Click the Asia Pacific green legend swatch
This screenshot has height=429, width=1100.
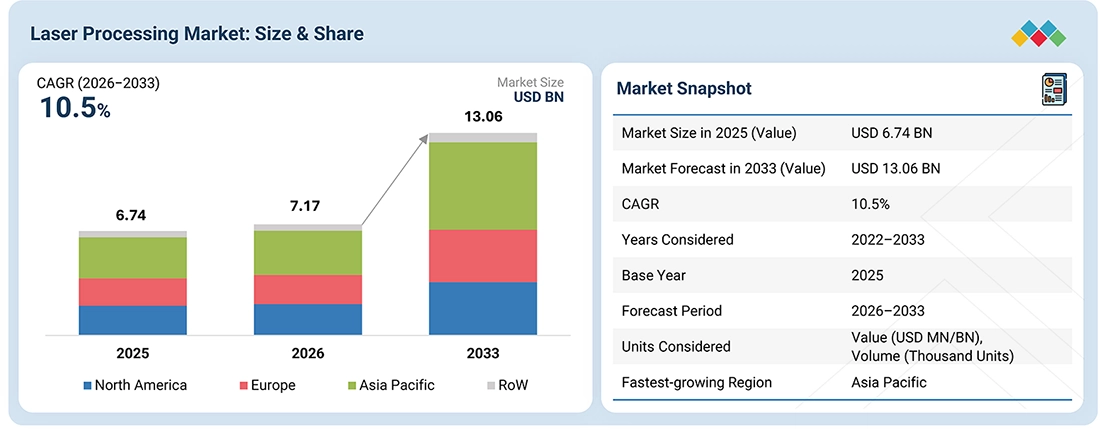(351, 386)
